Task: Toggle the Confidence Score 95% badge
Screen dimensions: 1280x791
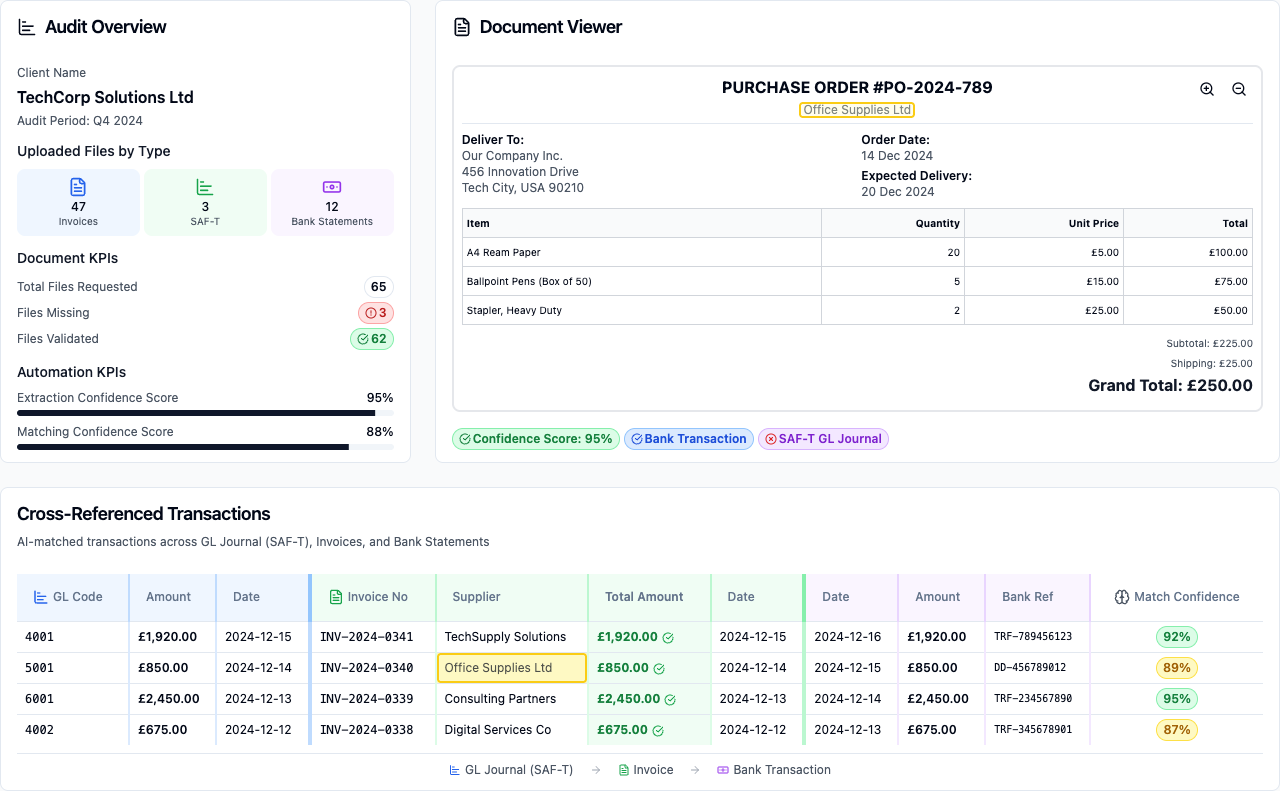Action: (x=535, y=439)
